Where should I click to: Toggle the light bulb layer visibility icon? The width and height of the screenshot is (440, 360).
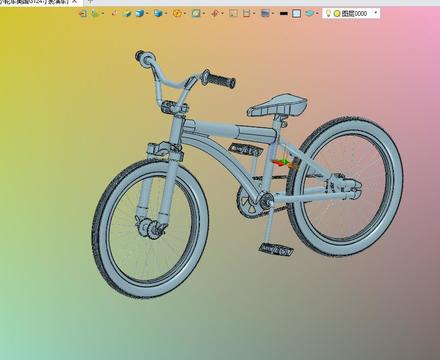coord(328,13)
